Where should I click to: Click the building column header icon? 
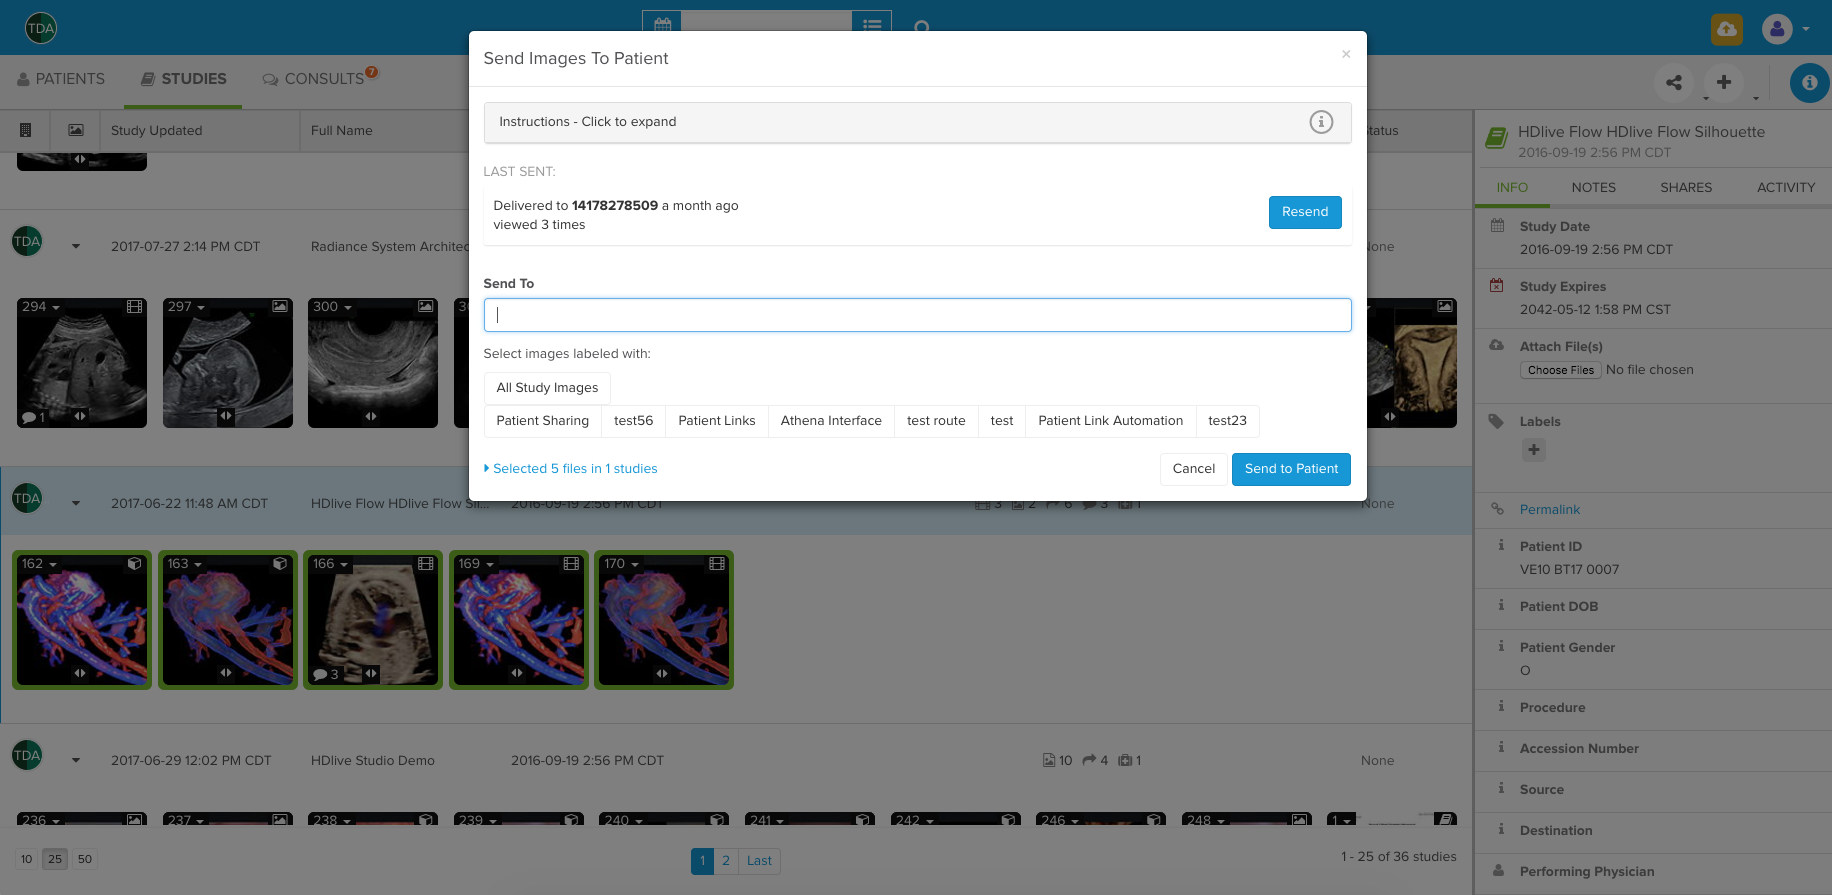click(x=26, y=130)
